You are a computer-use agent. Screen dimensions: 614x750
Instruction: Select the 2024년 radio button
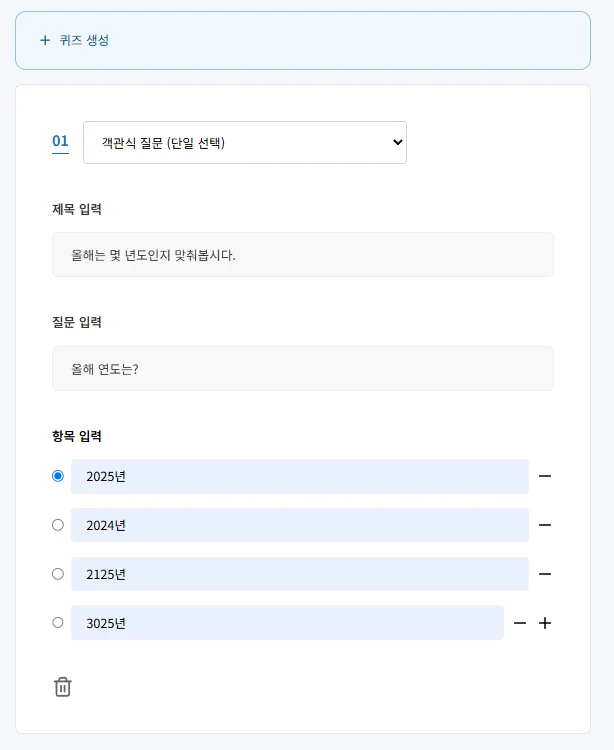(x=58, y=525)
